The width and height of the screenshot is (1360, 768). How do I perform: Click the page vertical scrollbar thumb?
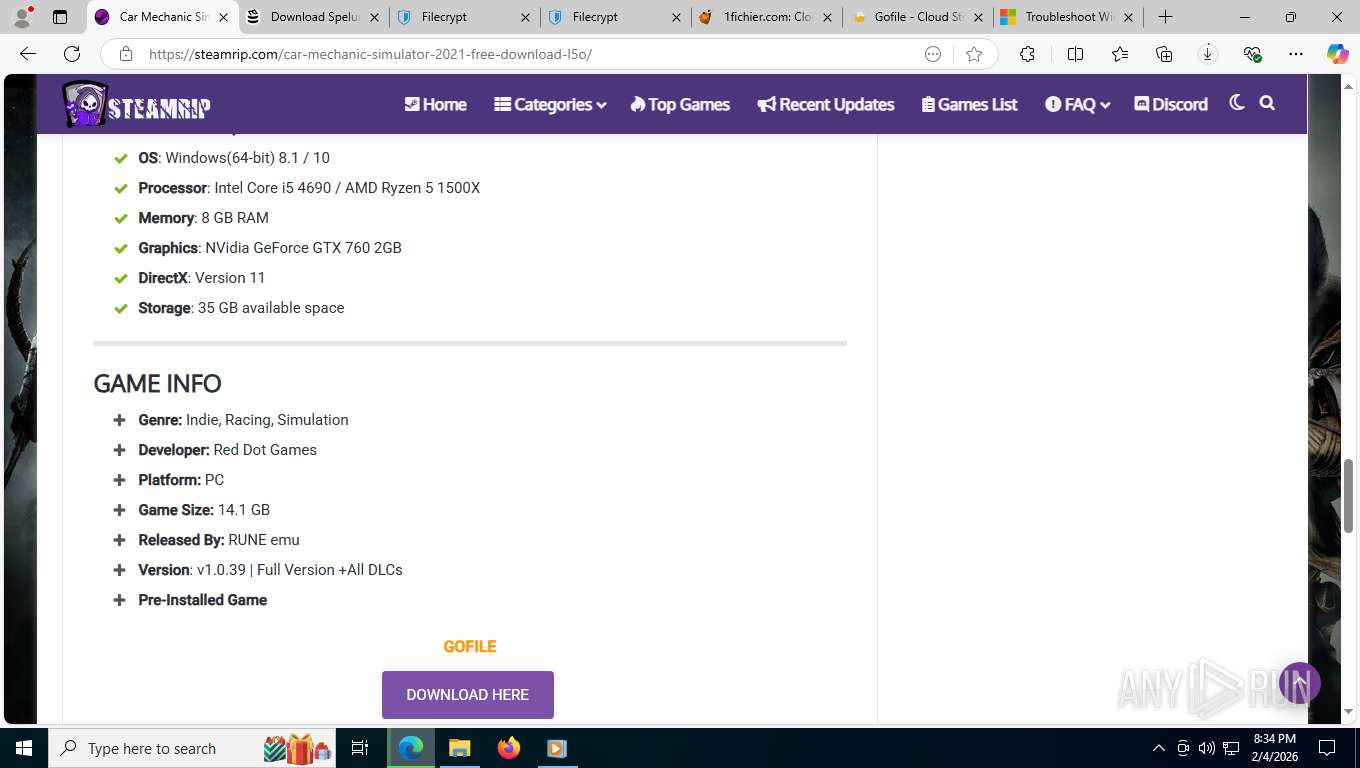pos(1349,495)
